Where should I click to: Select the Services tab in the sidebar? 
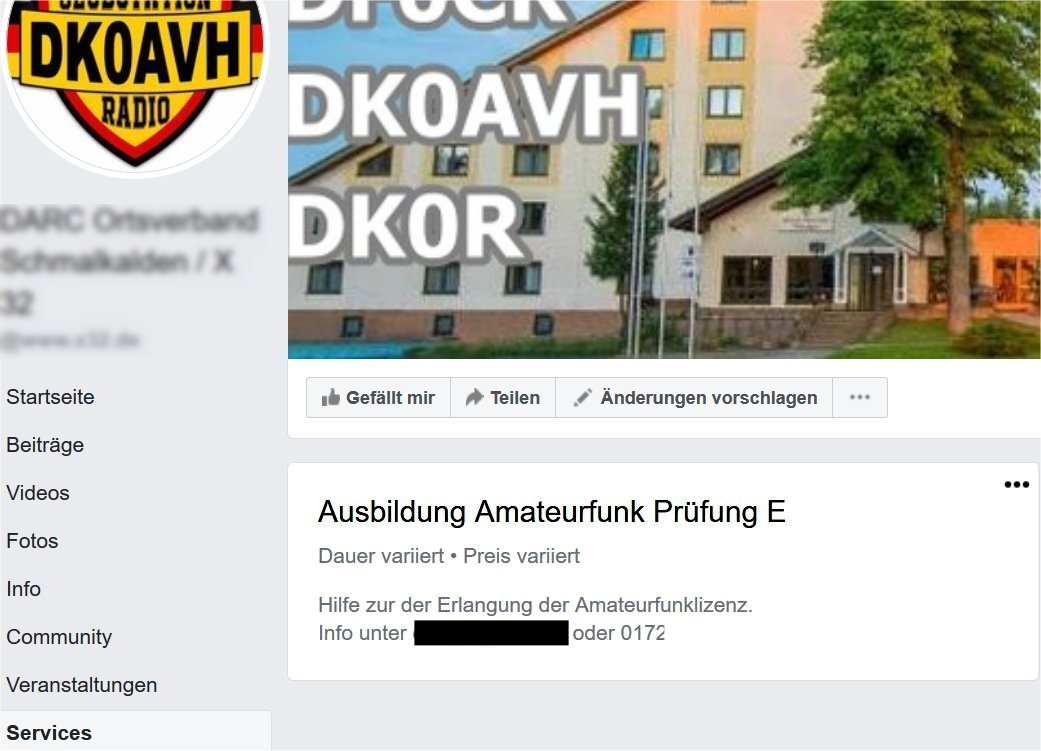49,732
